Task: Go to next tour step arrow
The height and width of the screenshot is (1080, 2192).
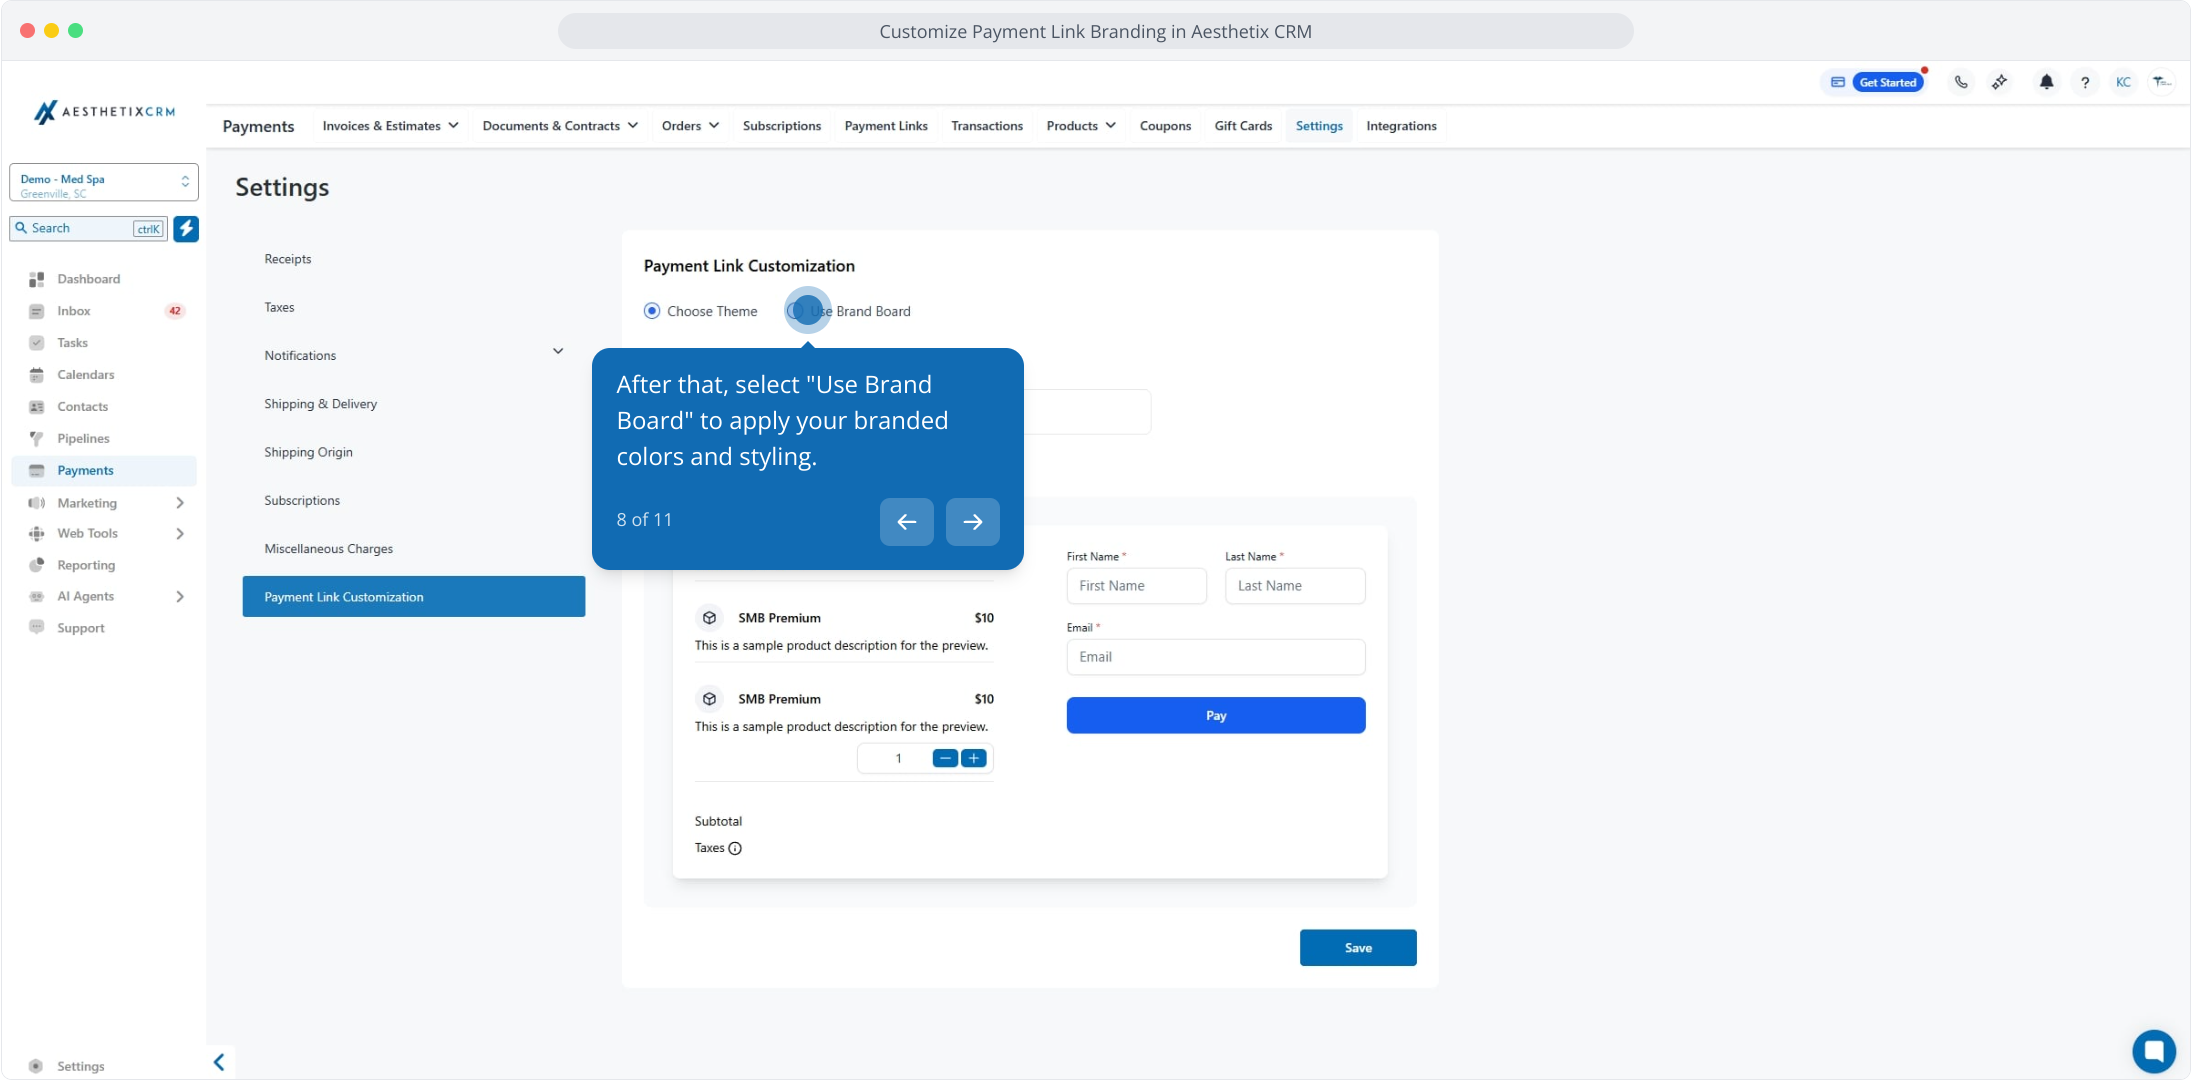Action: point(972,522)
